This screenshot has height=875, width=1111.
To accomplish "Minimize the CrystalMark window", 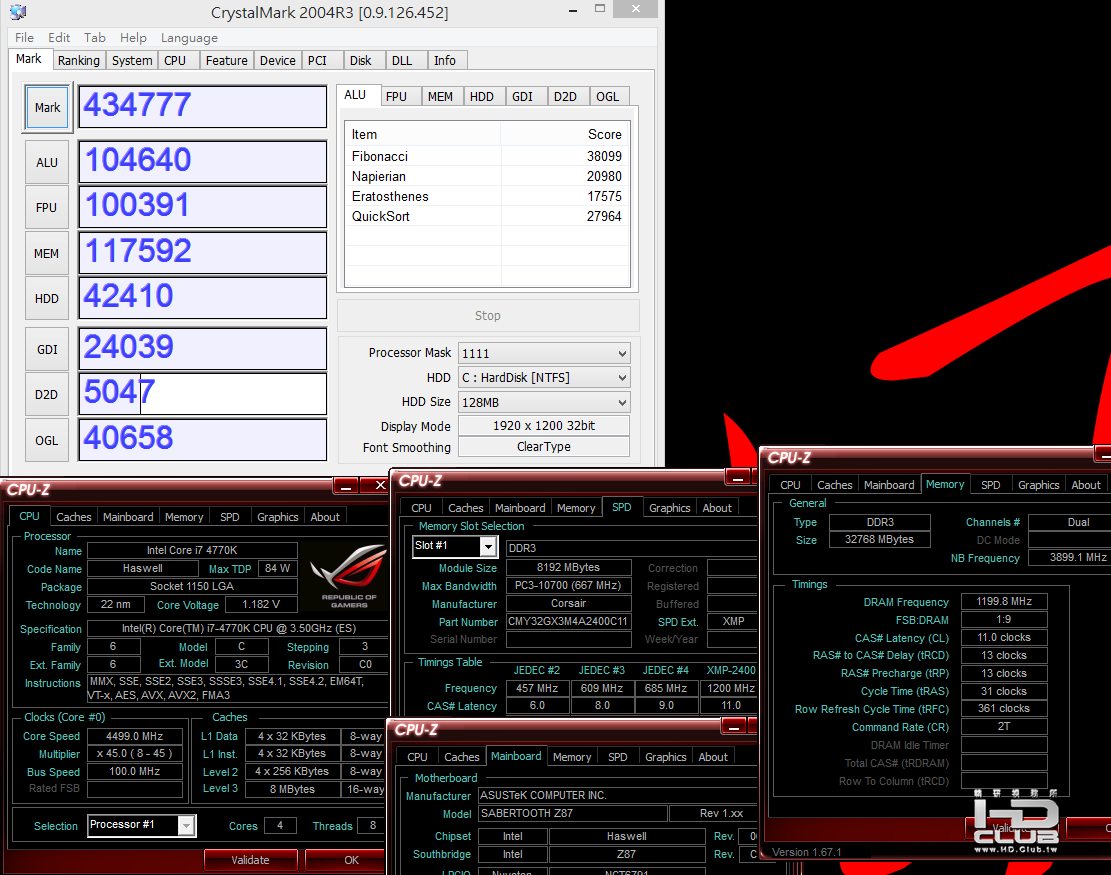I will click(x=573, y=10).
